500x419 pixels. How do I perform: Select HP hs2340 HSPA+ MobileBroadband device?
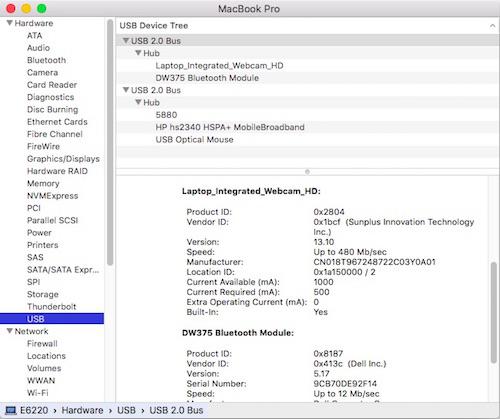point(230,127)
